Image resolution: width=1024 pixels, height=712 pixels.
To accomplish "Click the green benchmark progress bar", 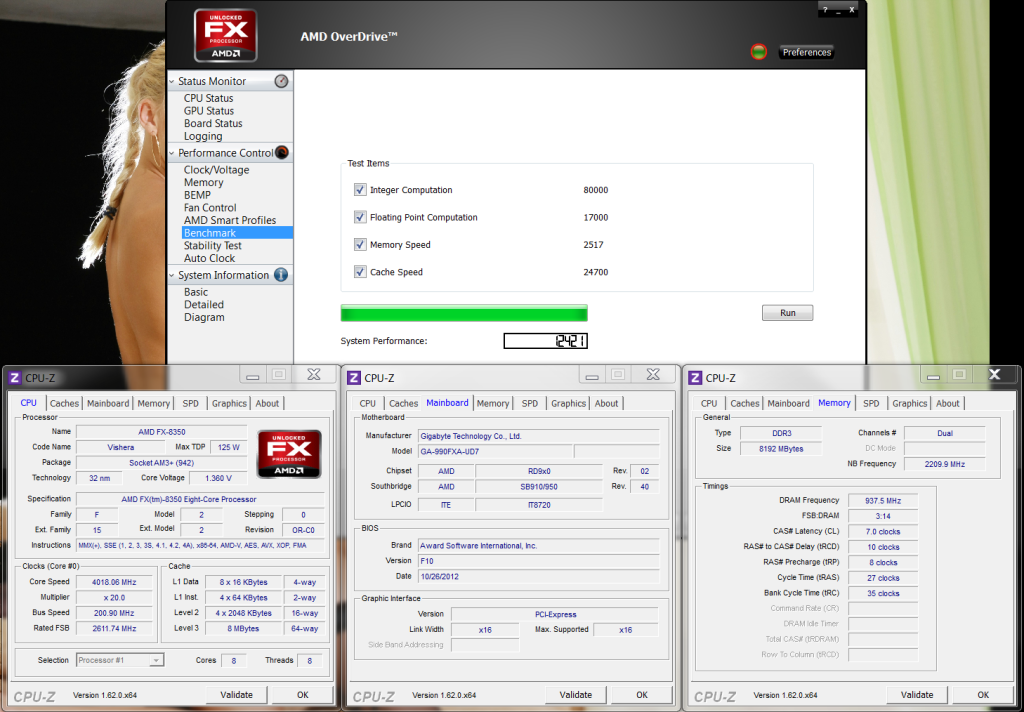I will point(464,313).
